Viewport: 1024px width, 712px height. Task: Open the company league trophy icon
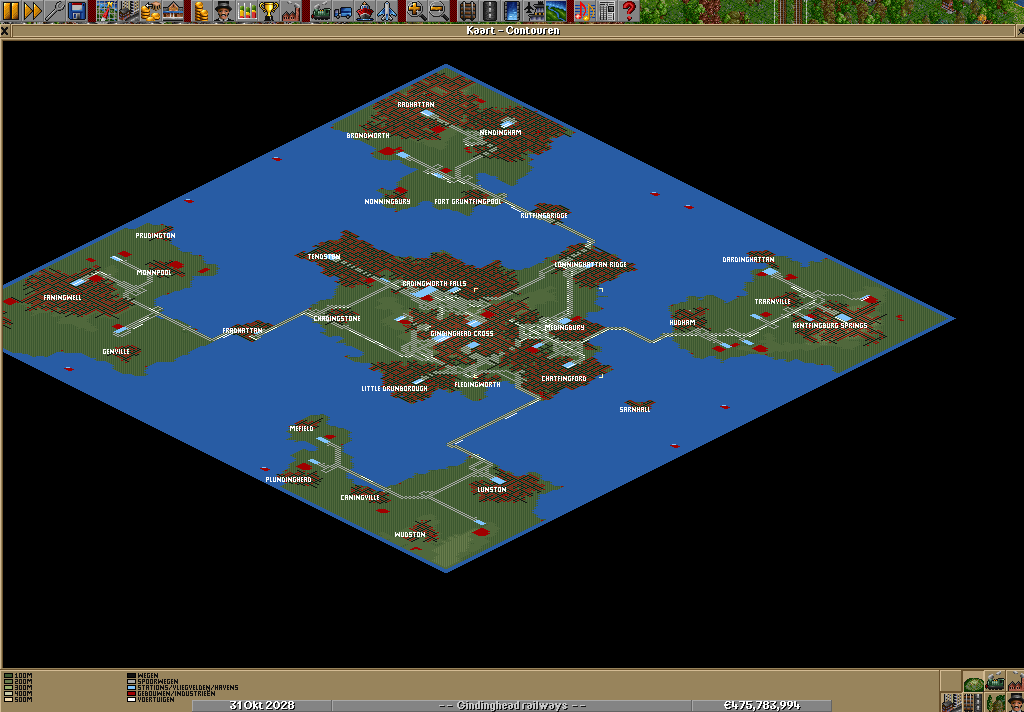(x=268, y=11)
